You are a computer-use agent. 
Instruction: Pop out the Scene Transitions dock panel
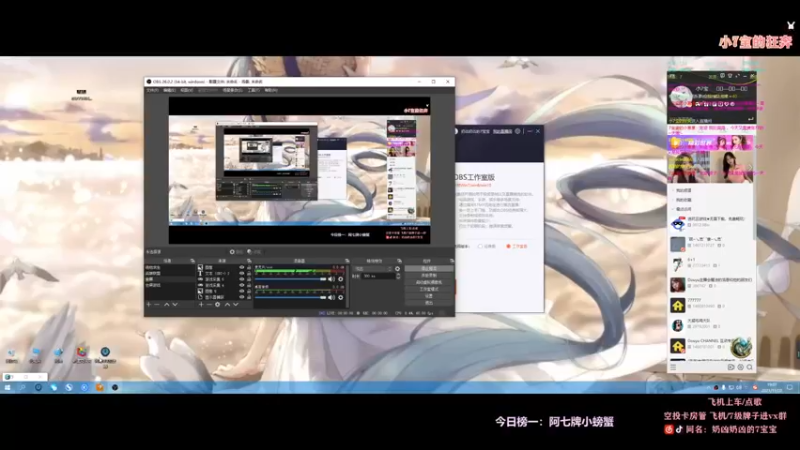(x=399, y=261)
